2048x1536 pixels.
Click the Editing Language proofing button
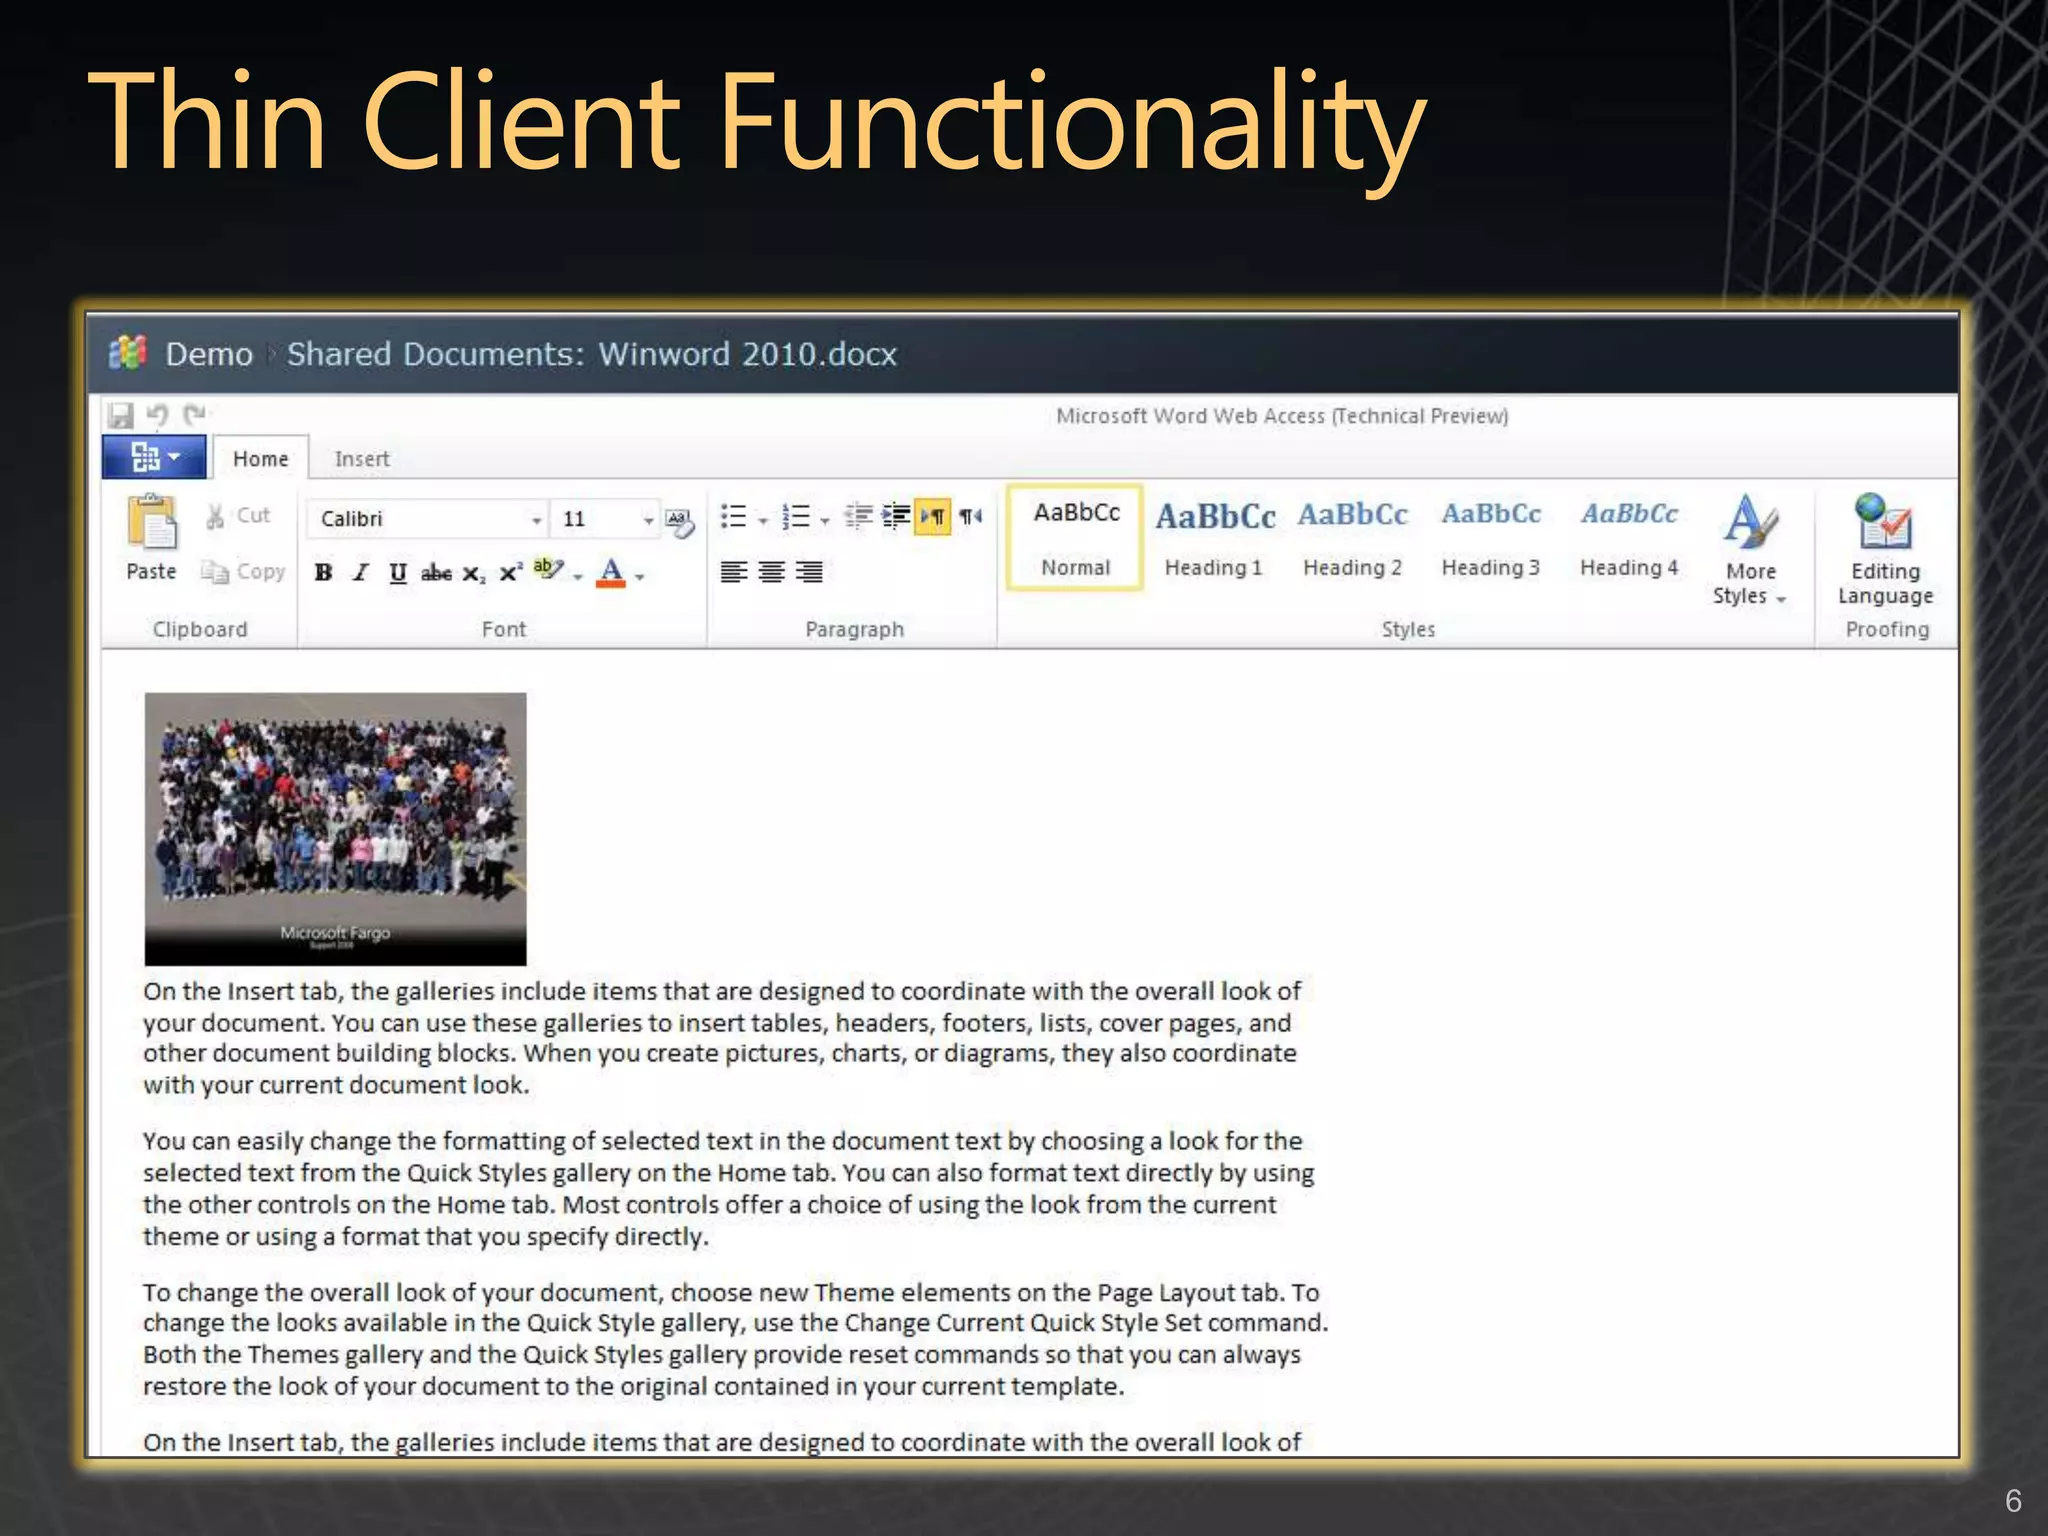(1885, 550)
